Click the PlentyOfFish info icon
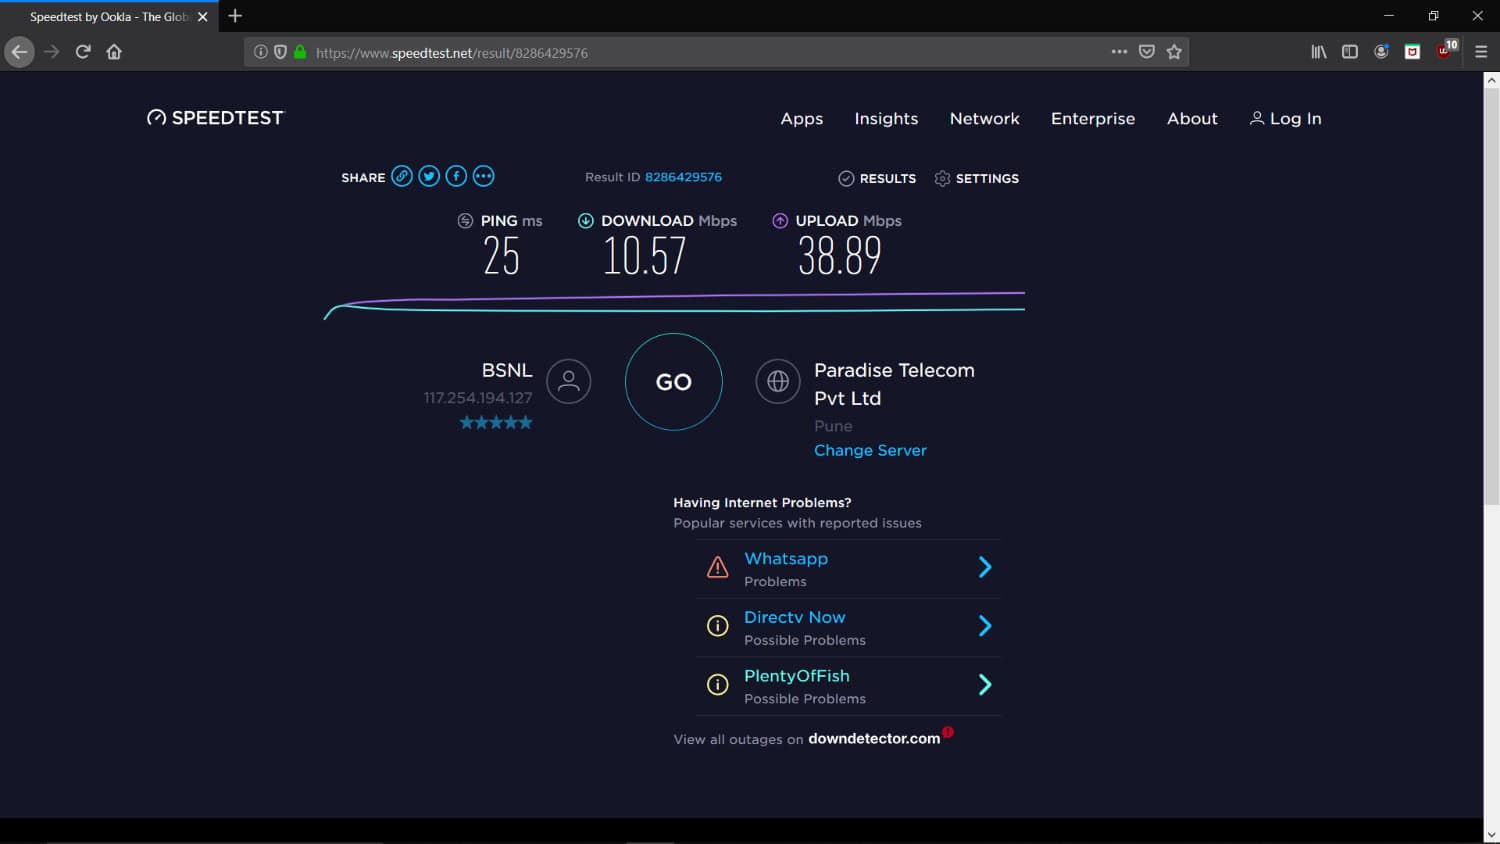The height and width of the screenshot is (844, 1500). pyautogui.click(x=718, y=685)
